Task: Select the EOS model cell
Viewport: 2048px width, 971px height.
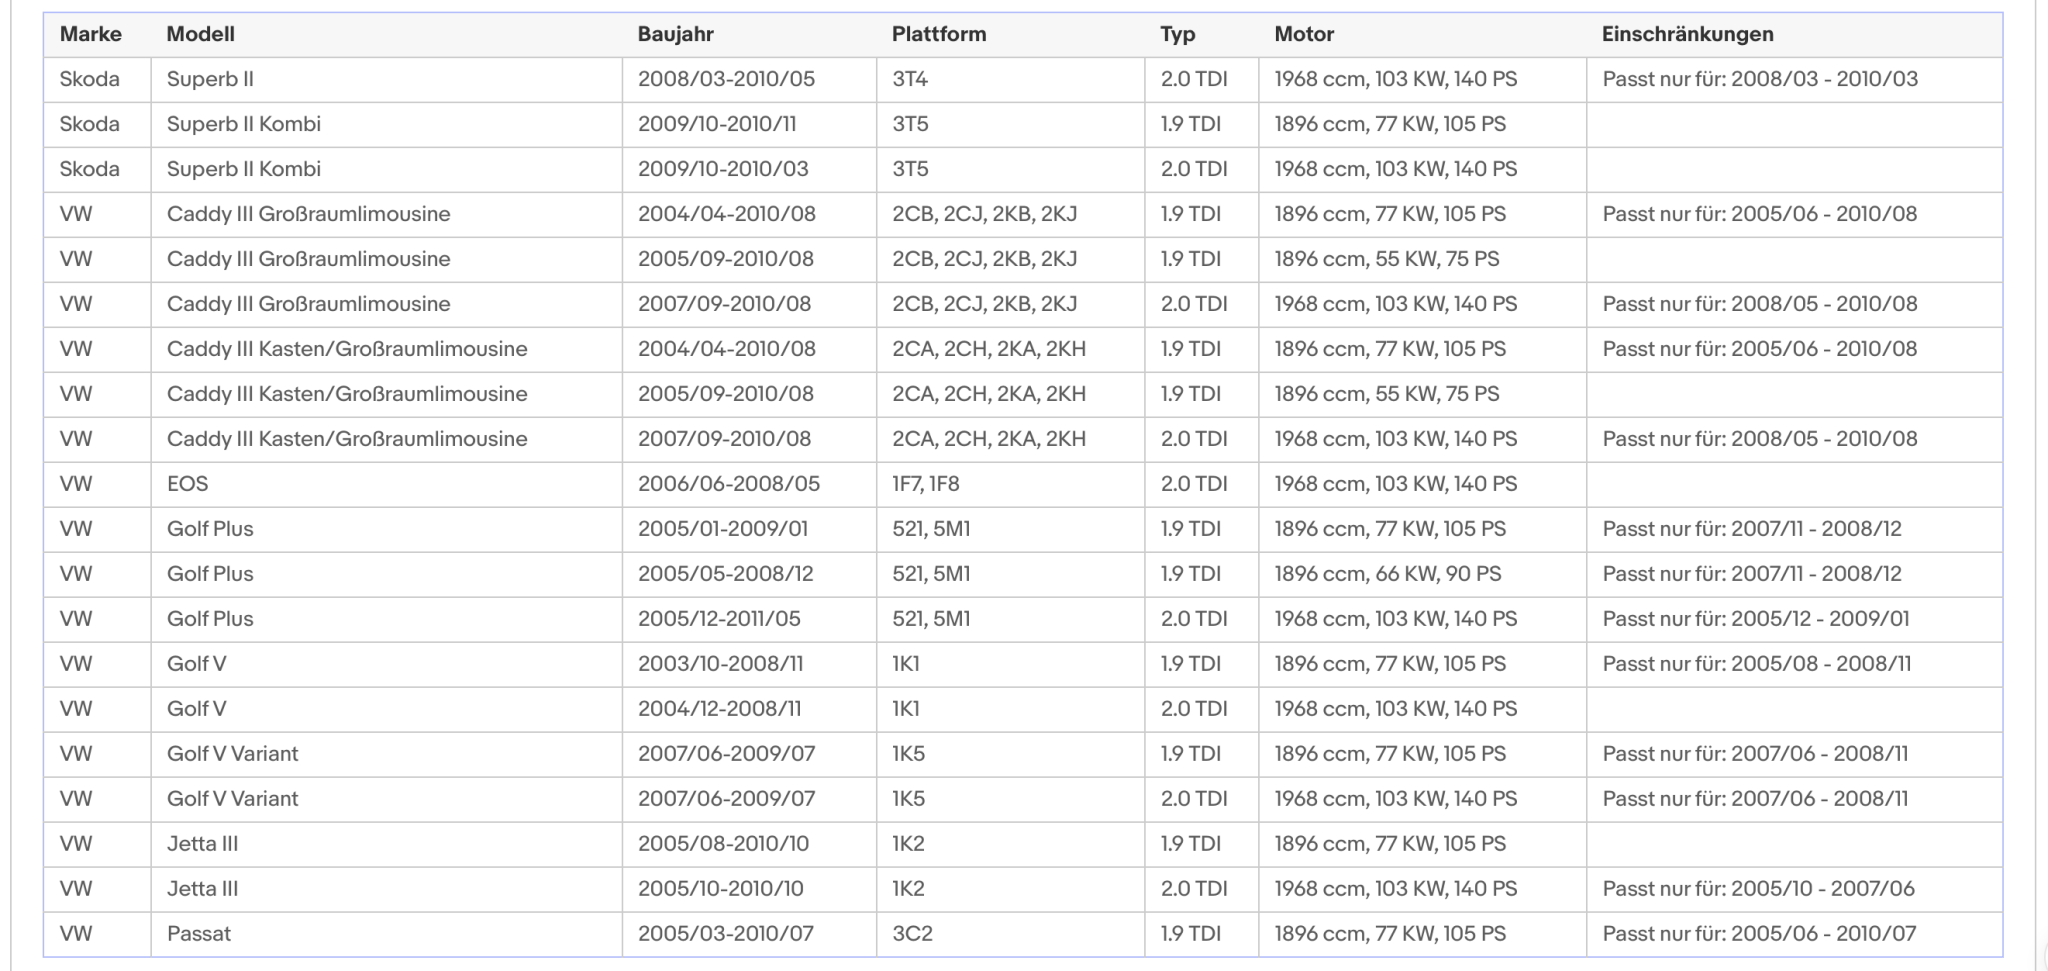Action: (387, 484)
